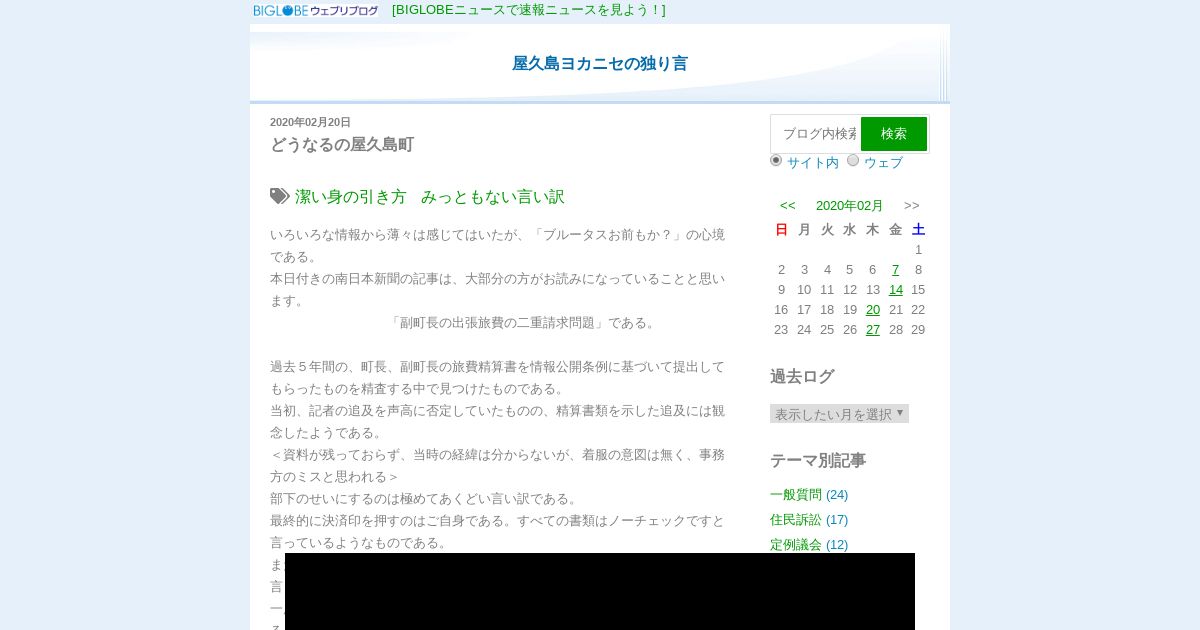Screen dimensions: 1200x630
Task: Open calendar date 20
Action: [873, 309]
